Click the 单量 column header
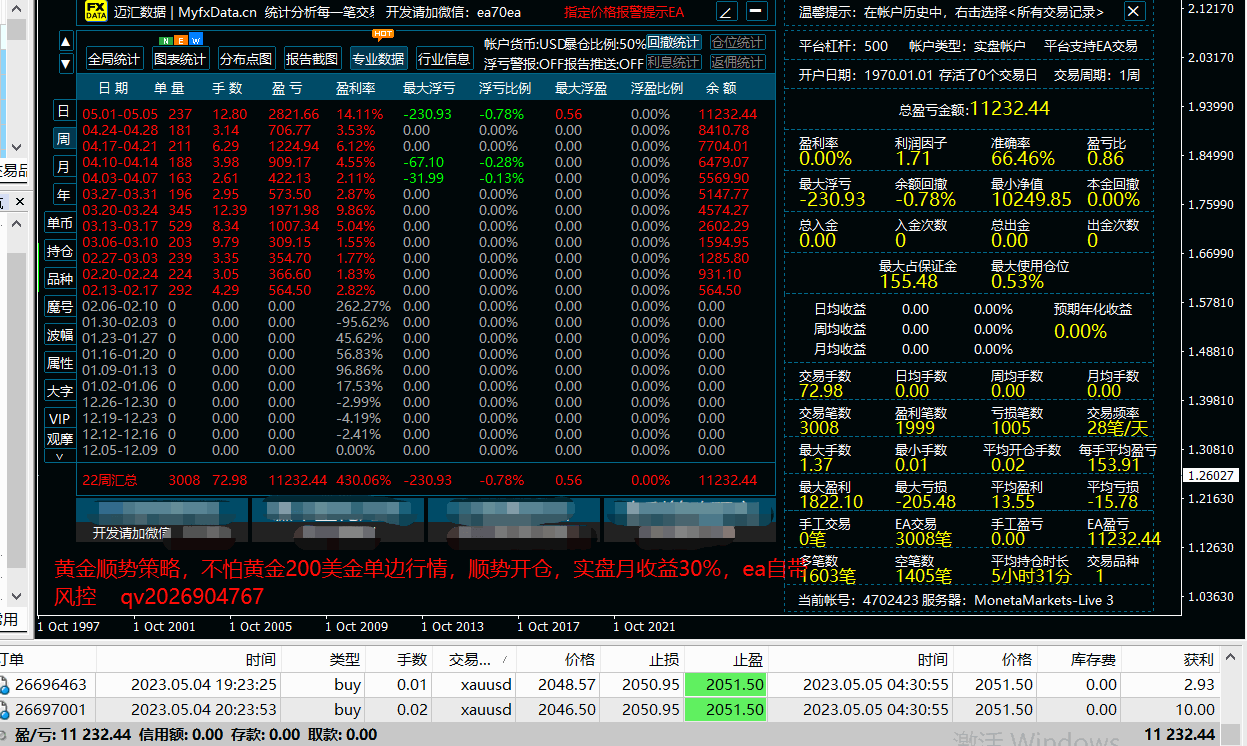 169,89
